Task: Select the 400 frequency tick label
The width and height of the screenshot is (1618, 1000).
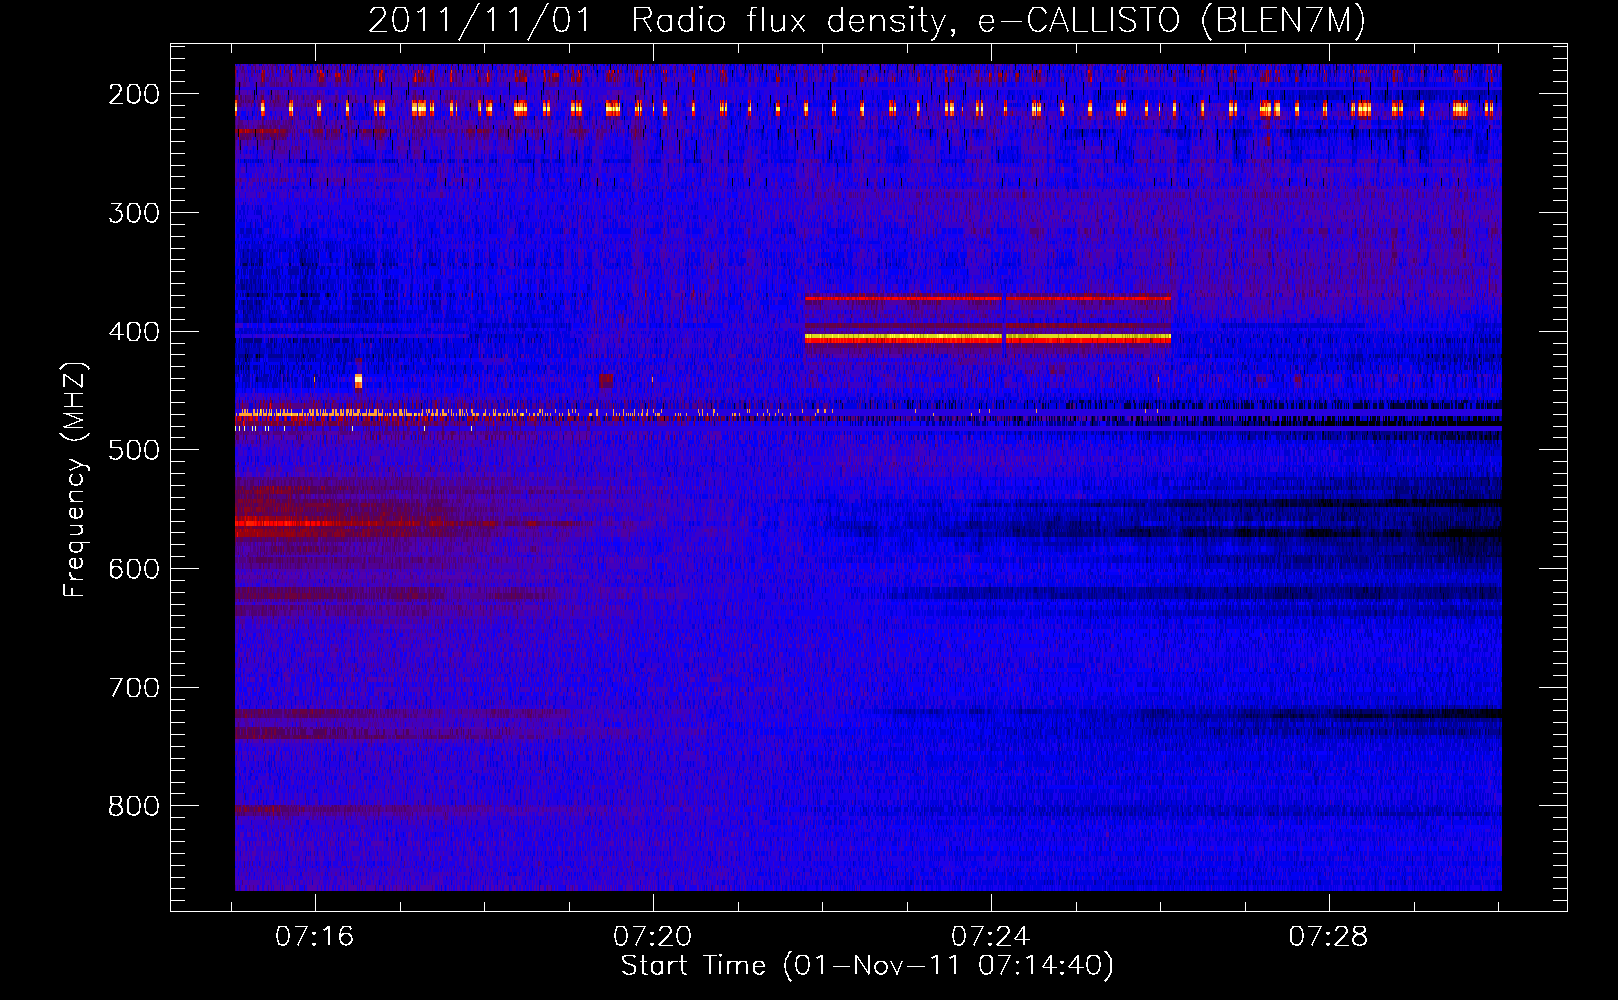Action: pyautogui.click(x=134, y=332)
